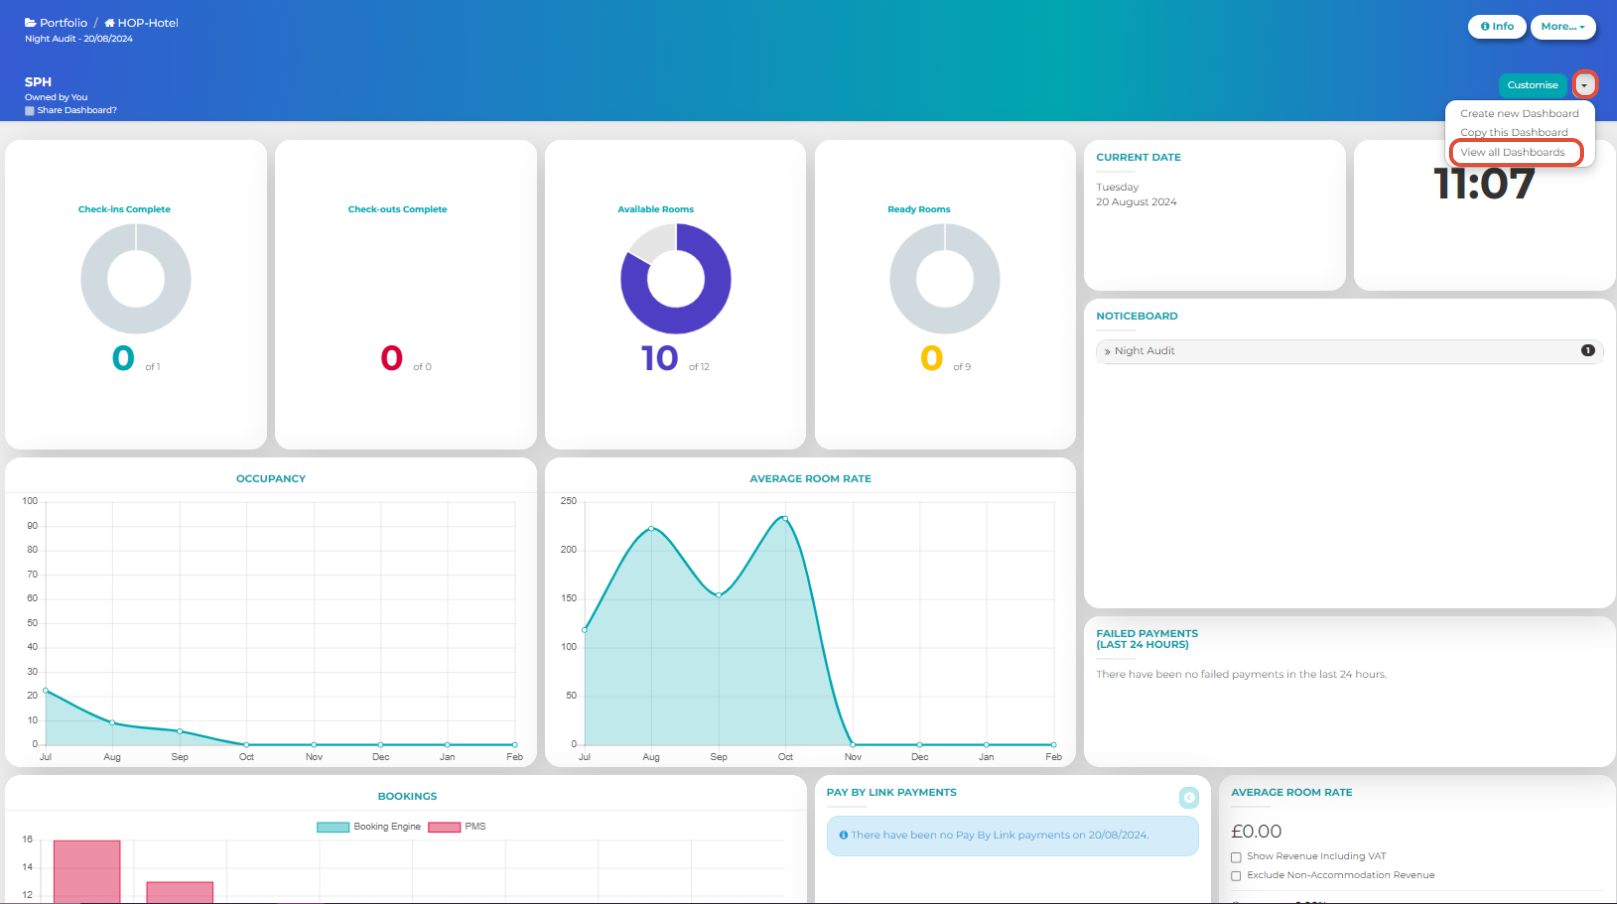Open the Portfolio breadcrumb link
Viewport: 1617px width, 904px height.
[x=63, y=22]
